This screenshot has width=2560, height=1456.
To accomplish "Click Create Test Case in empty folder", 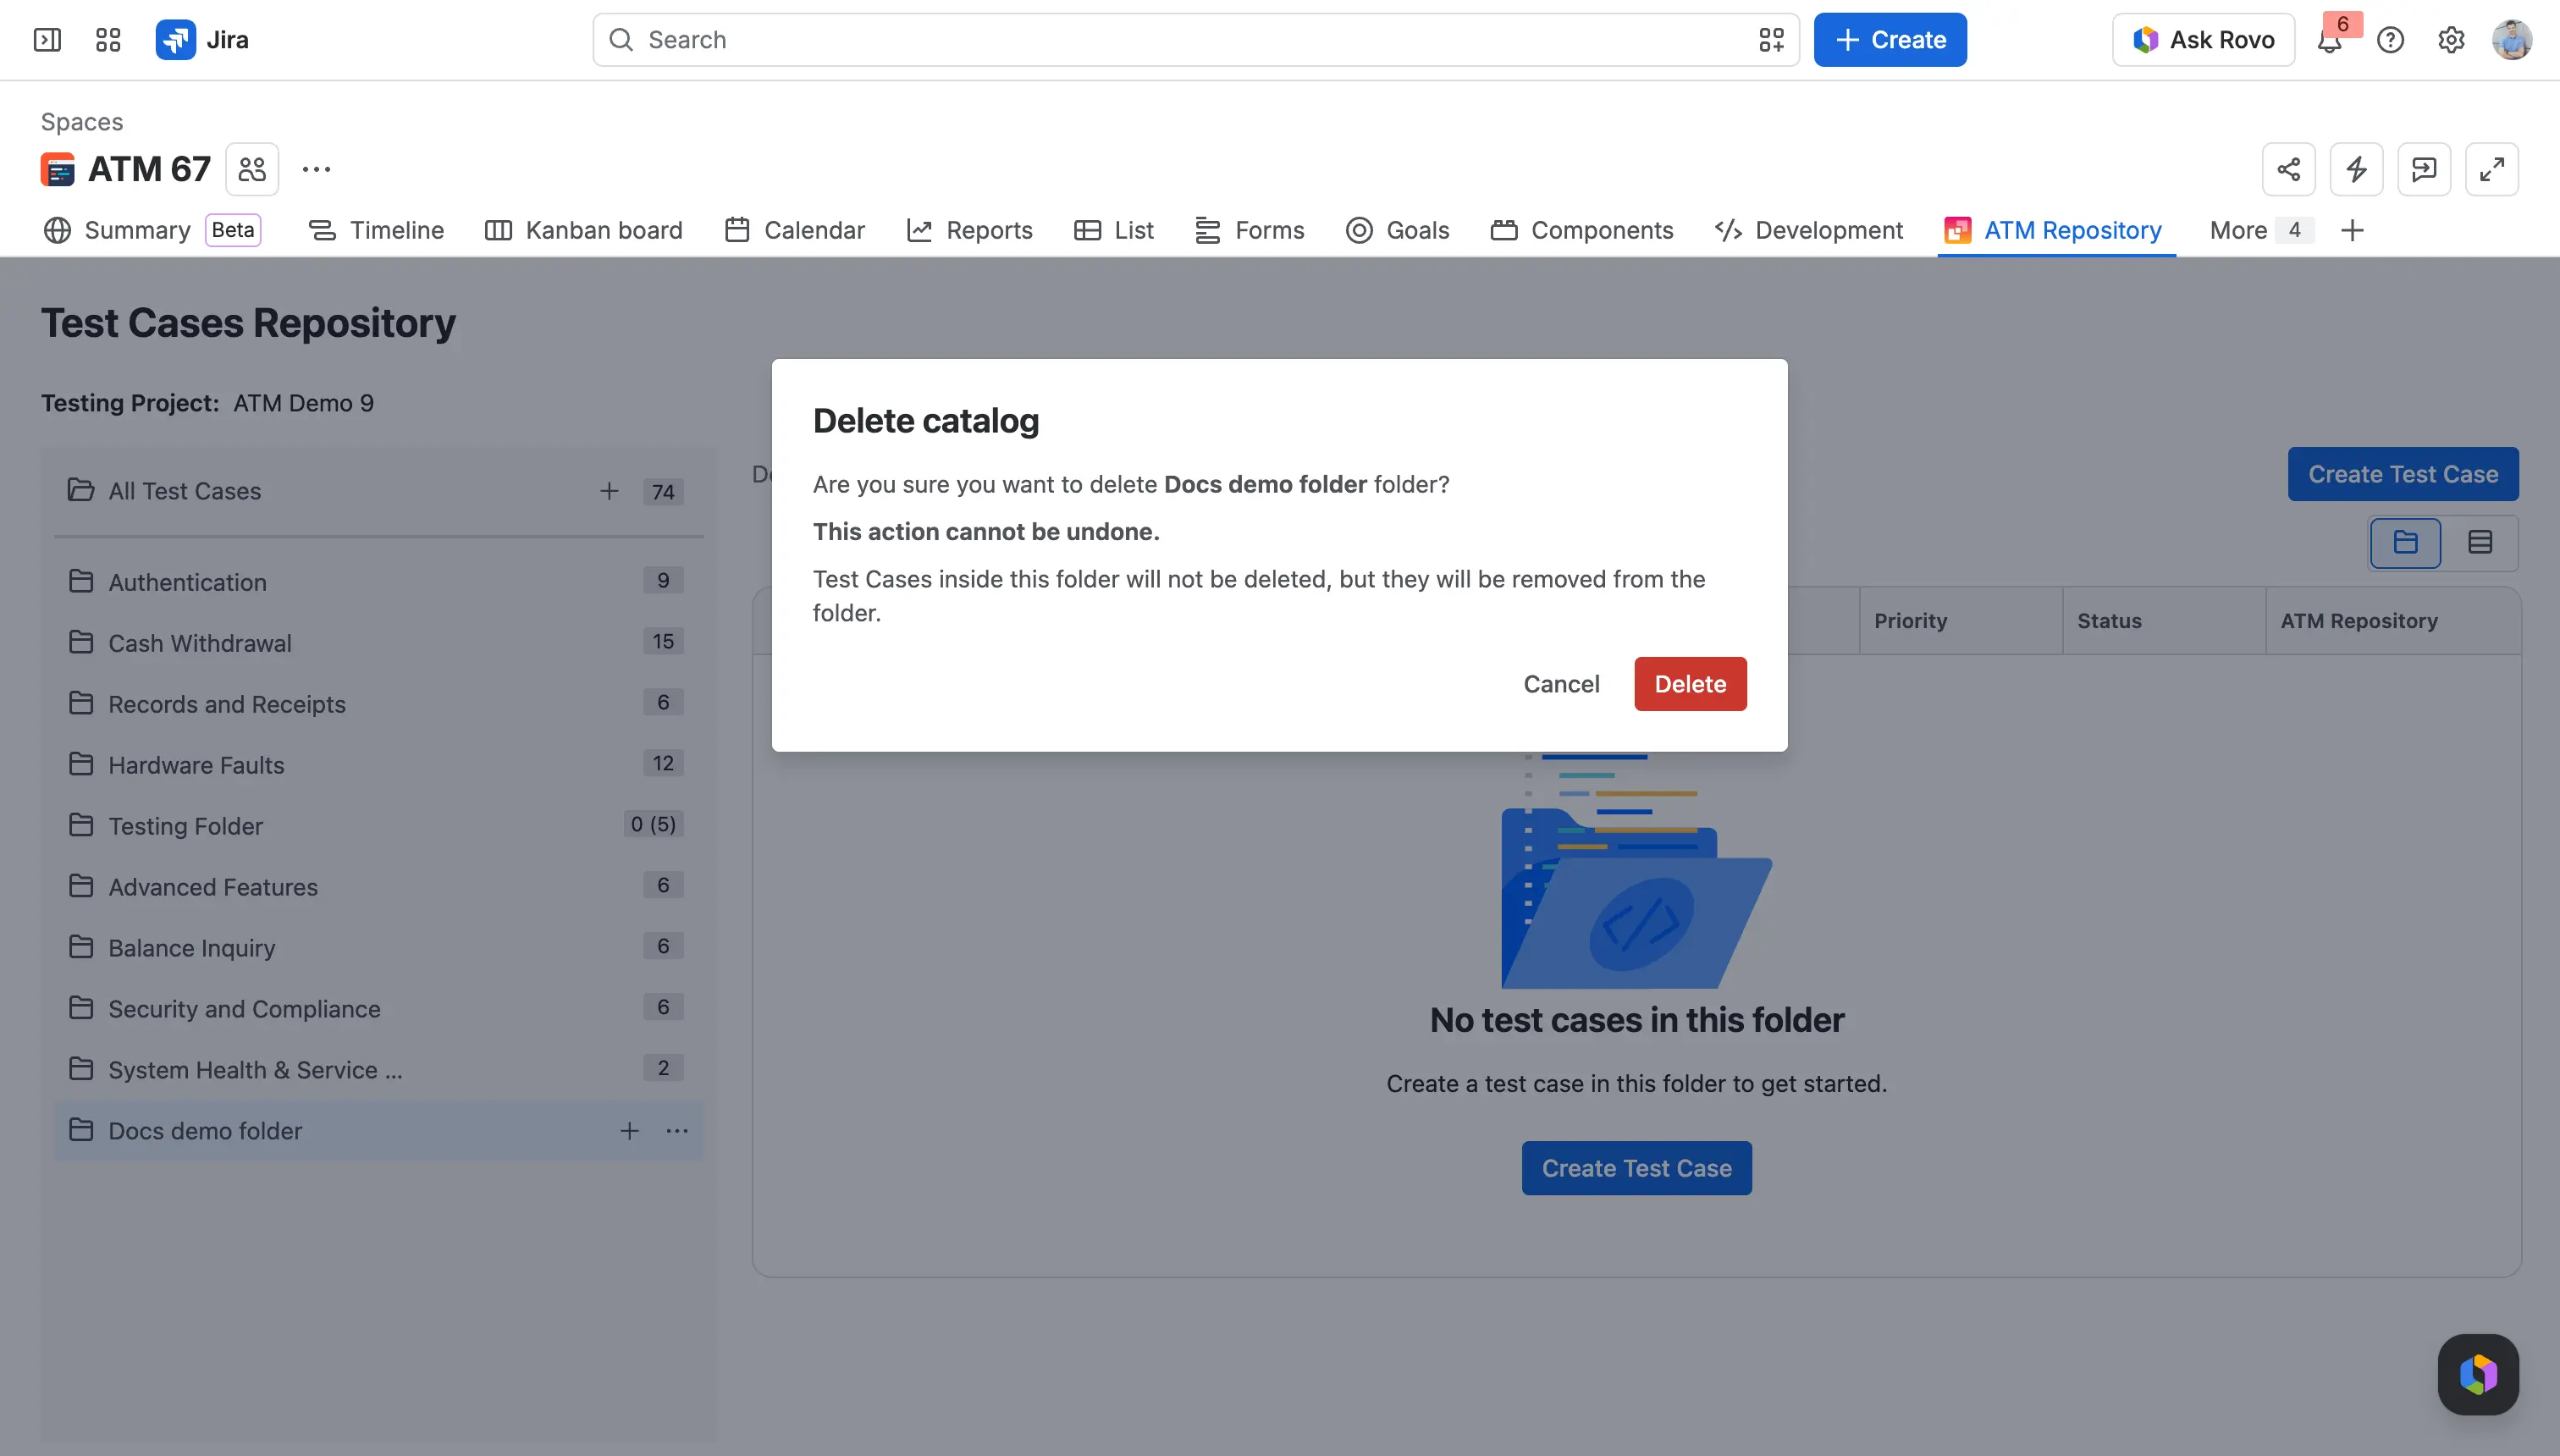I will (x=1636, y=1168).
